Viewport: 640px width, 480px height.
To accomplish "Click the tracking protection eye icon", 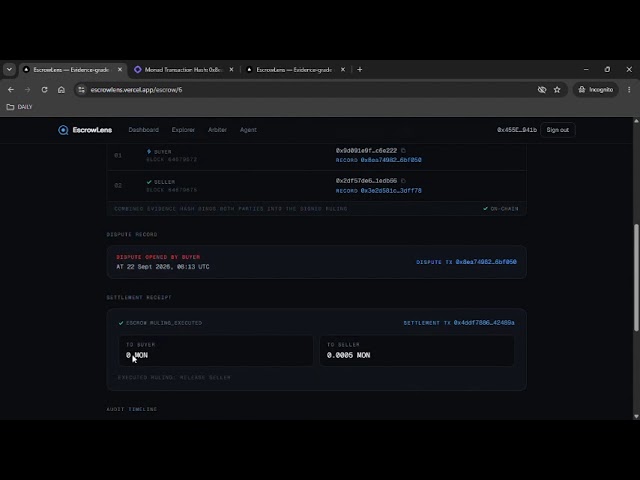I will click(542, 90).
